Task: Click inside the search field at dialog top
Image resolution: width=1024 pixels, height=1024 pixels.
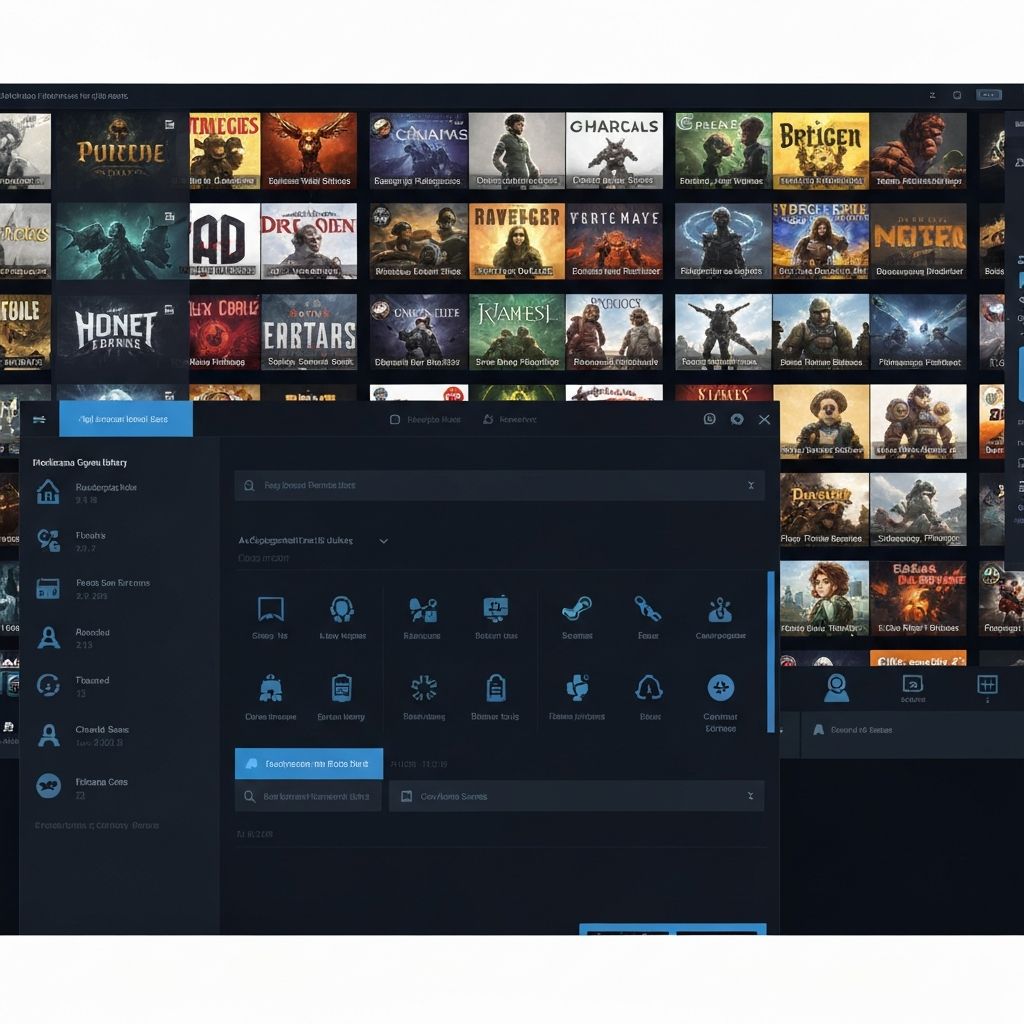Action: (x=490, y=486)
